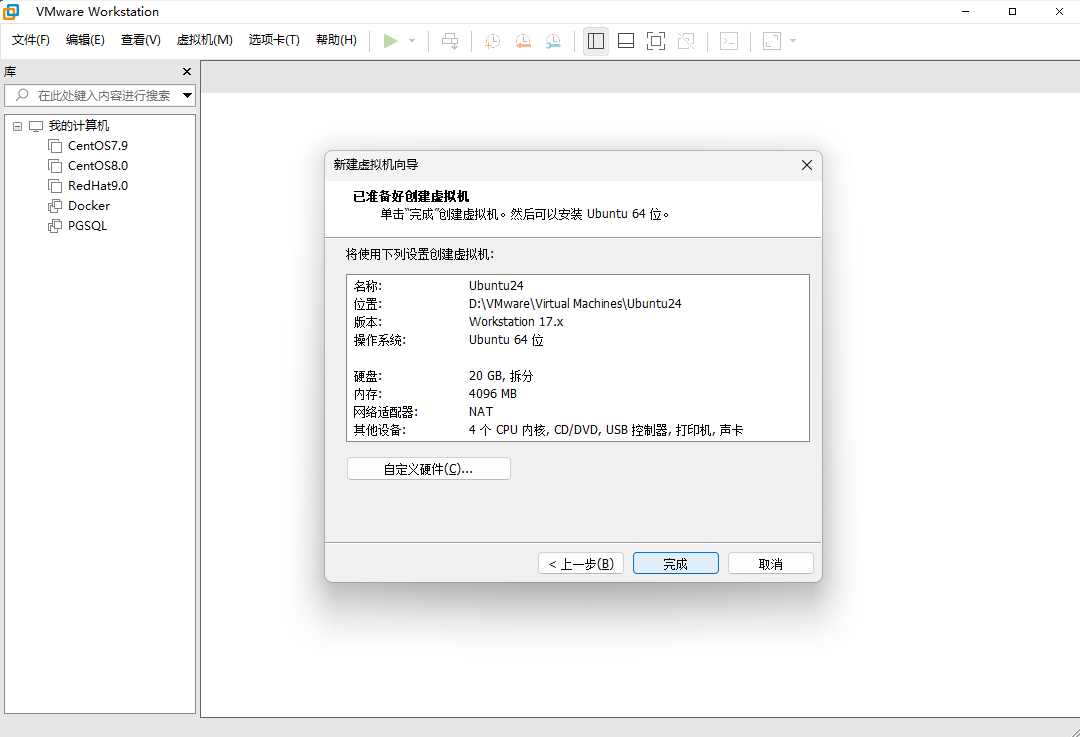
Task: Click the 我的计算机 monitor icon
Action: [x=36, y=126]
